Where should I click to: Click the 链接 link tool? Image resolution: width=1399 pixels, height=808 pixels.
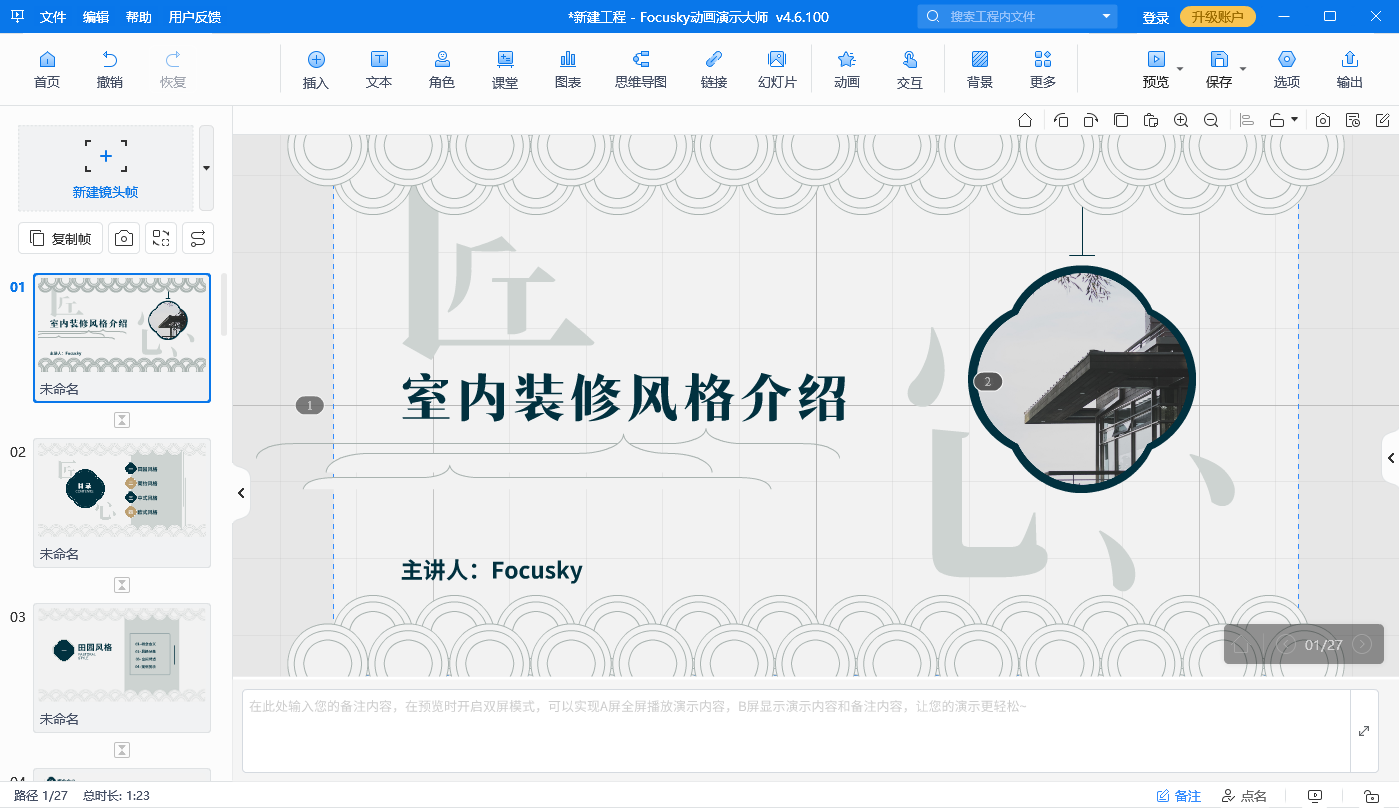pos(714,70)
